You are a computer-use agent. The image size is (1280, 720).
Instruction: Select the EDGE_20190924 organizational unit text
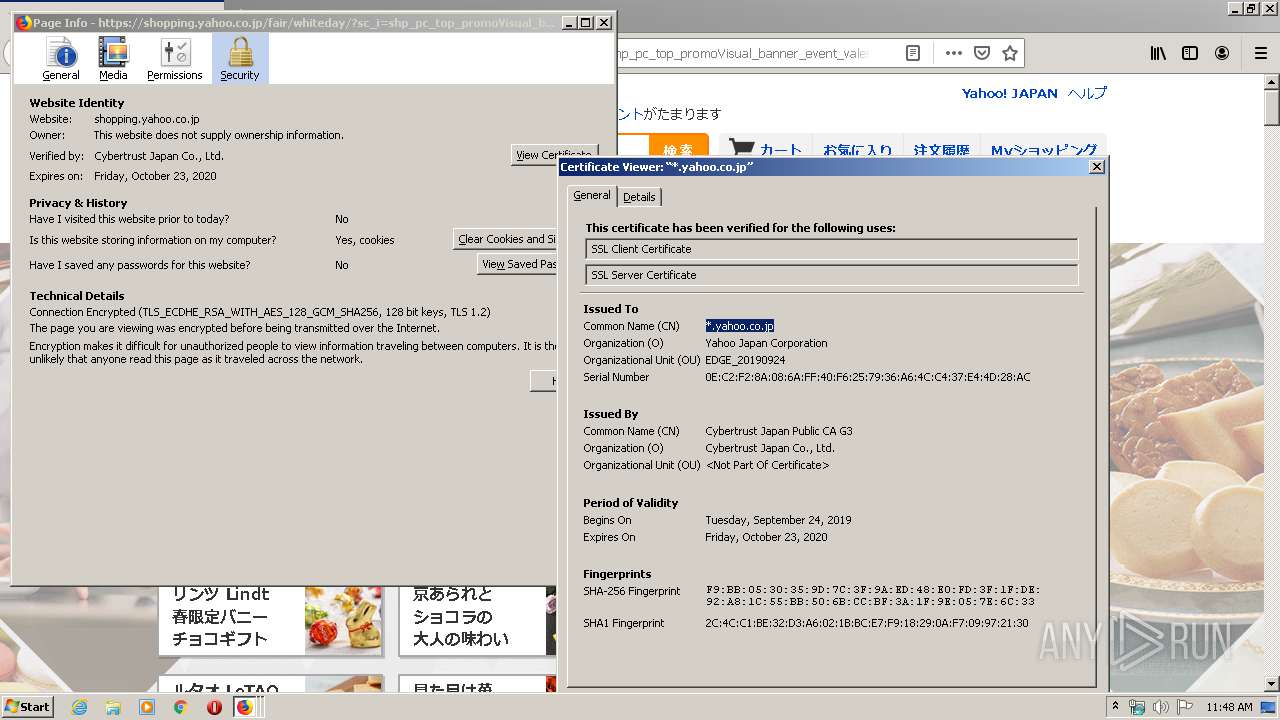pos(745,360)
